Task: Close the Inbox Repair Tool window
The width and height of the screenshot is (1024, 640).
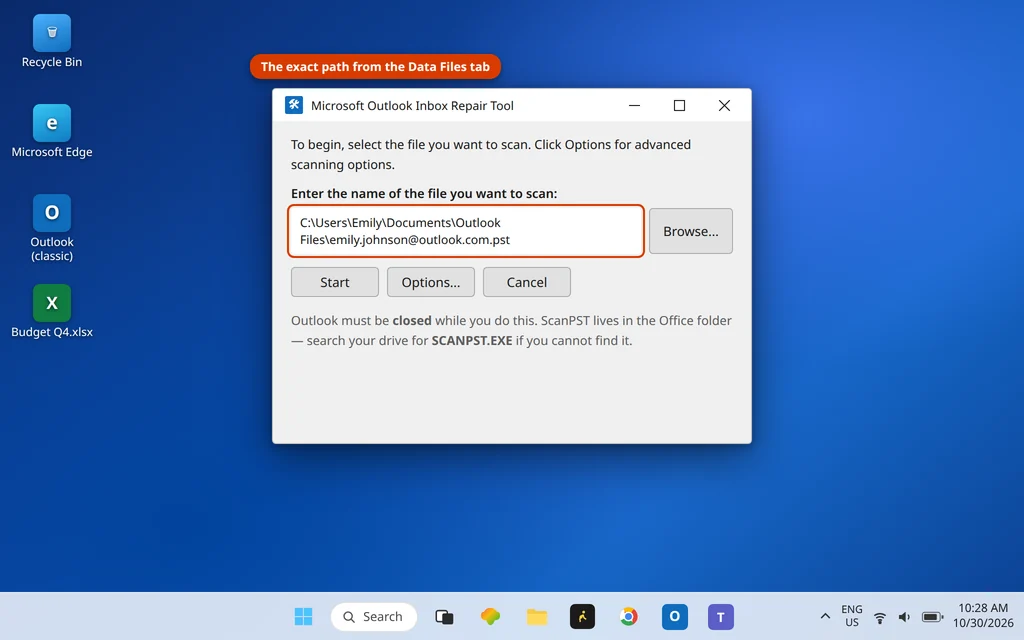Action: click(x=724, y=105)
